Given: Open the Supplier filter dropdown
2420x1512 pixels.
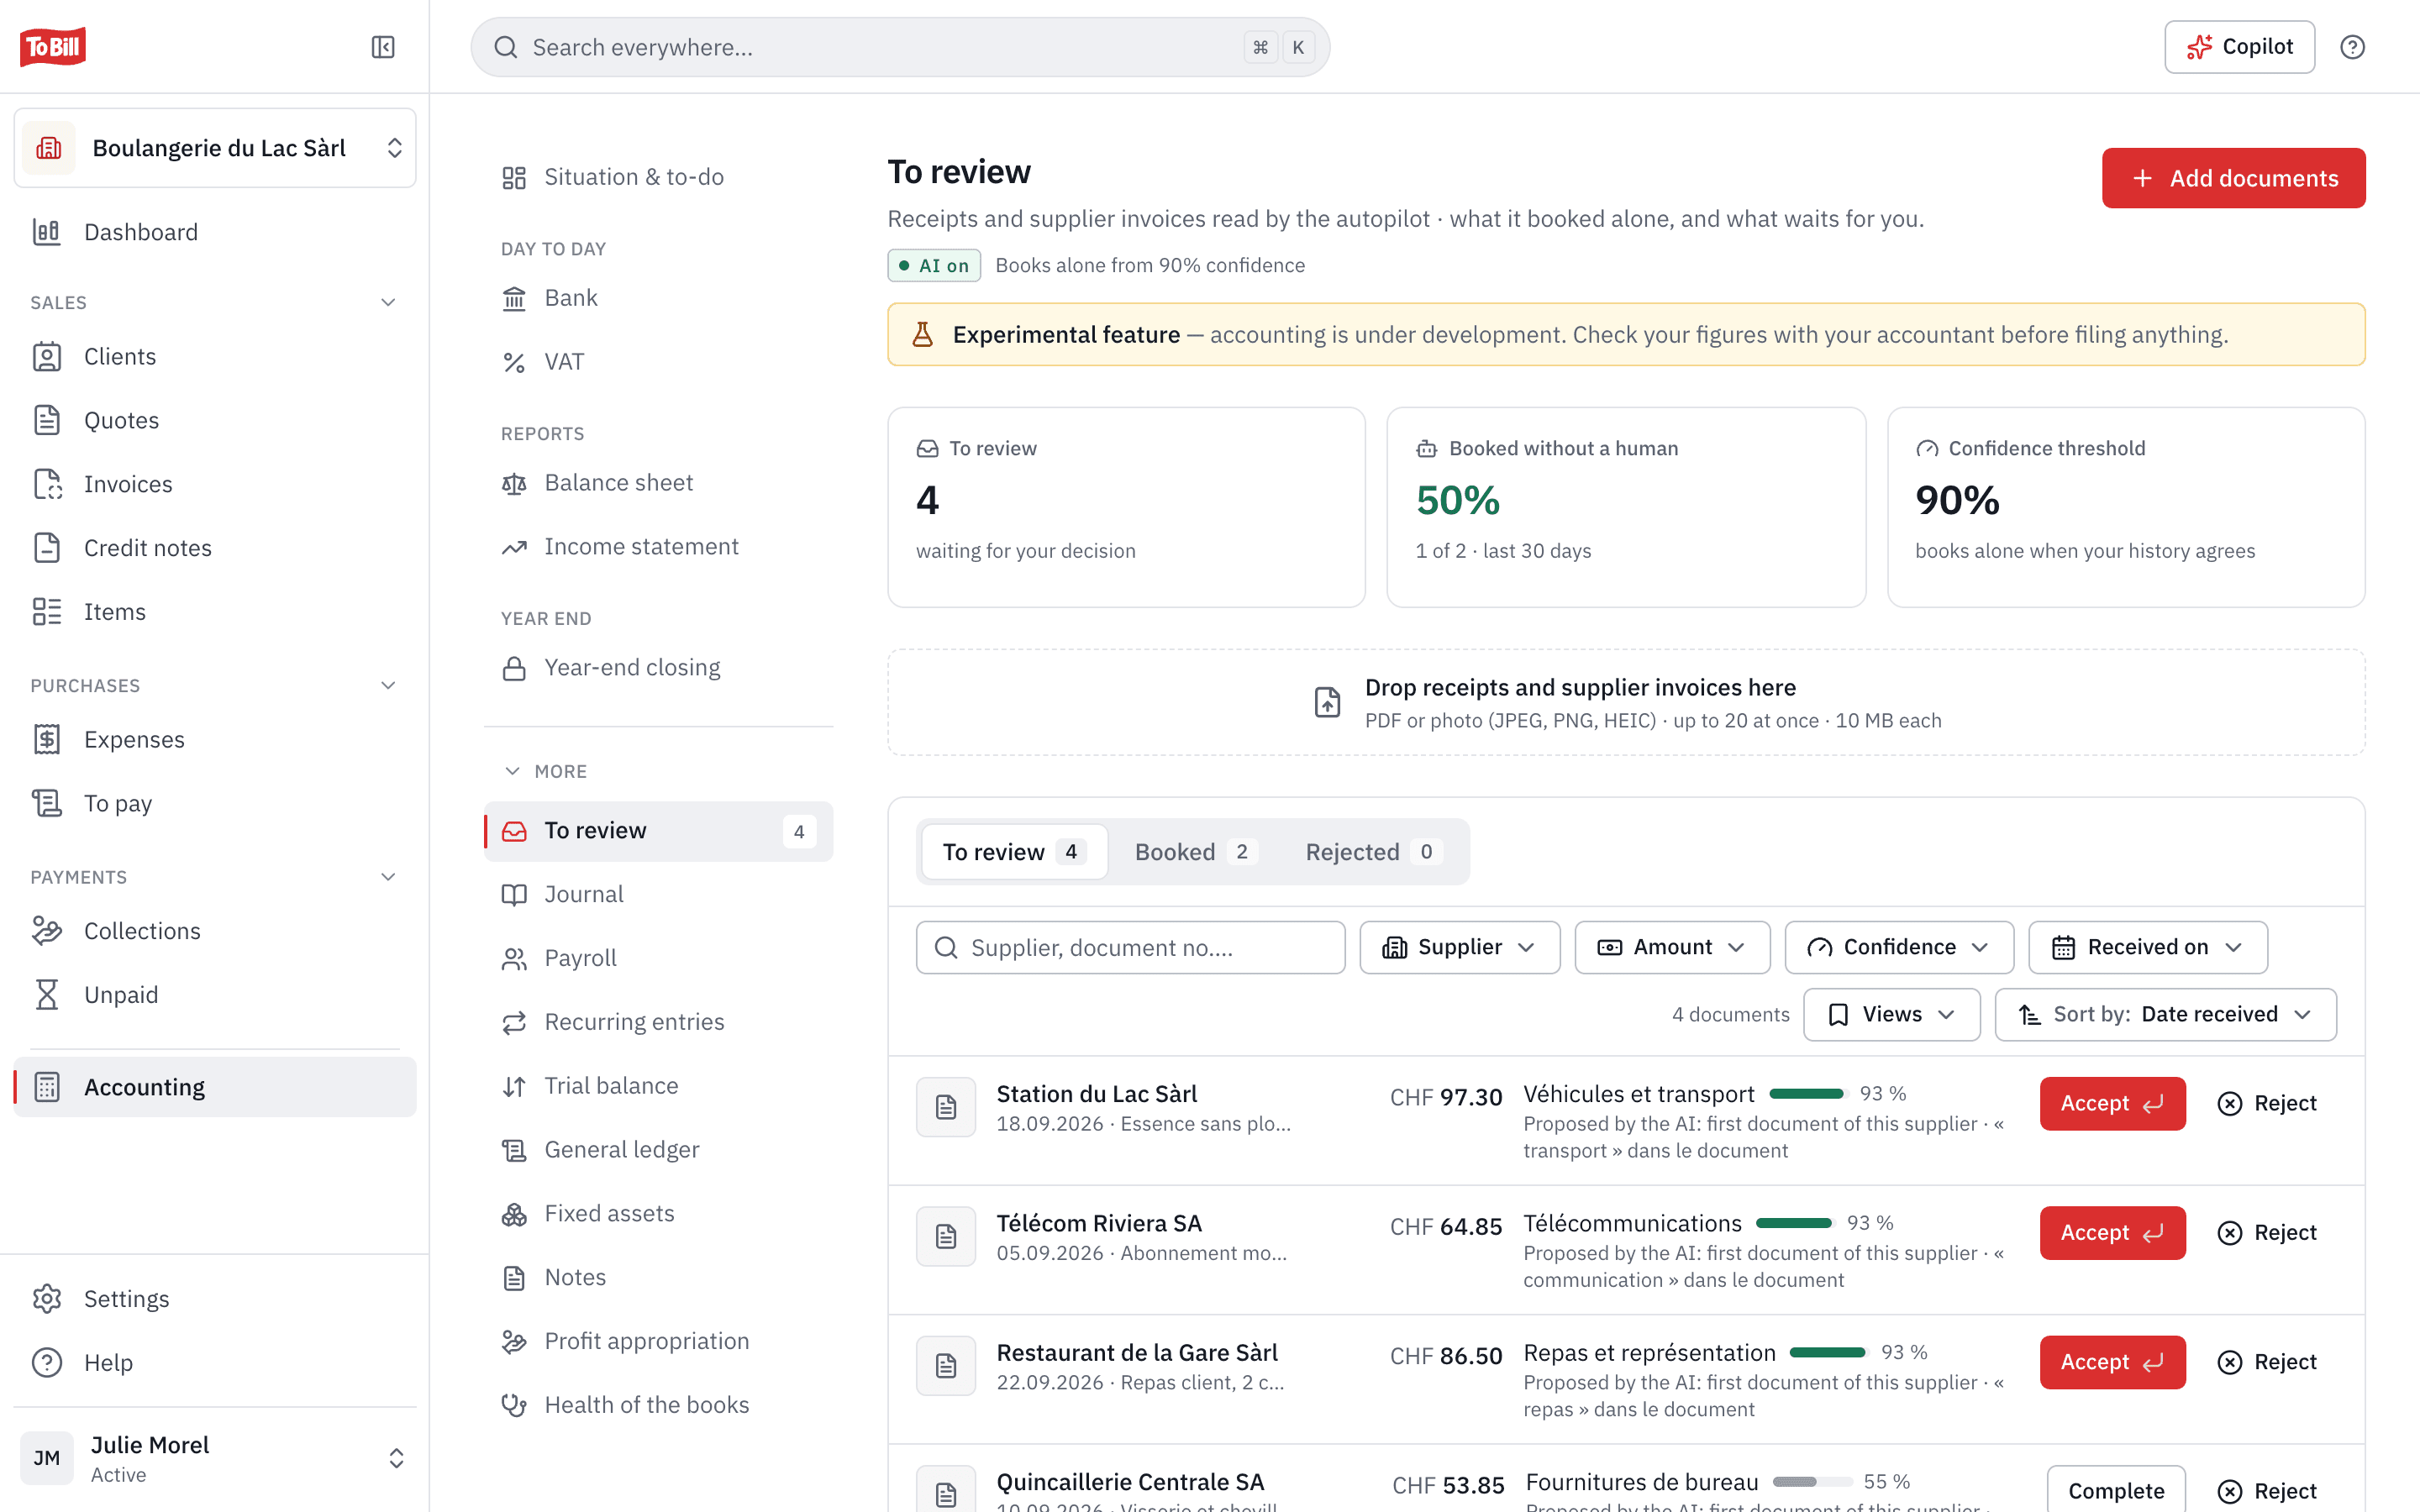Looking at the screenshot, I should 1459,948.
